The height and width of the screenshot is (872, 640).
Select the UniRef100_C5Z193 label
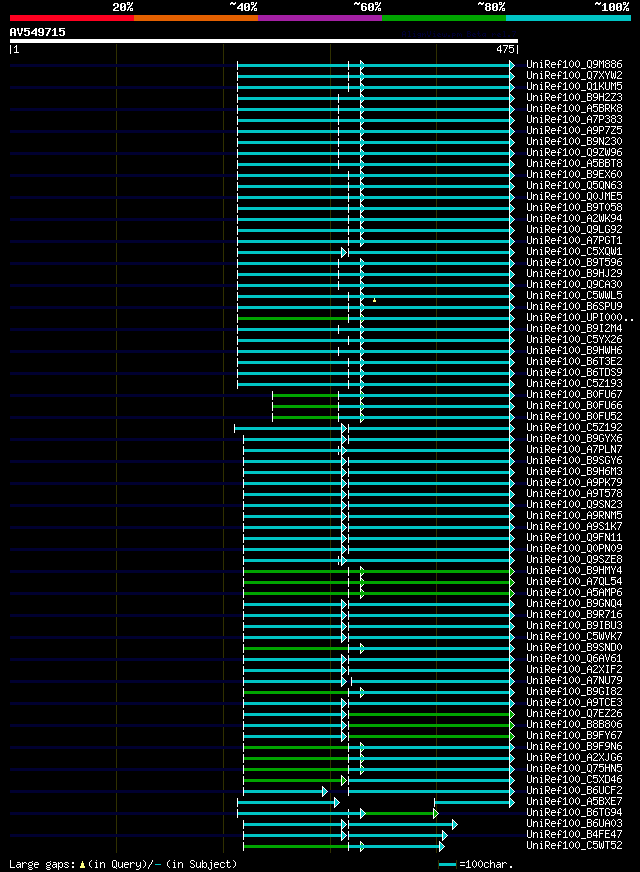tap(574, 384)
